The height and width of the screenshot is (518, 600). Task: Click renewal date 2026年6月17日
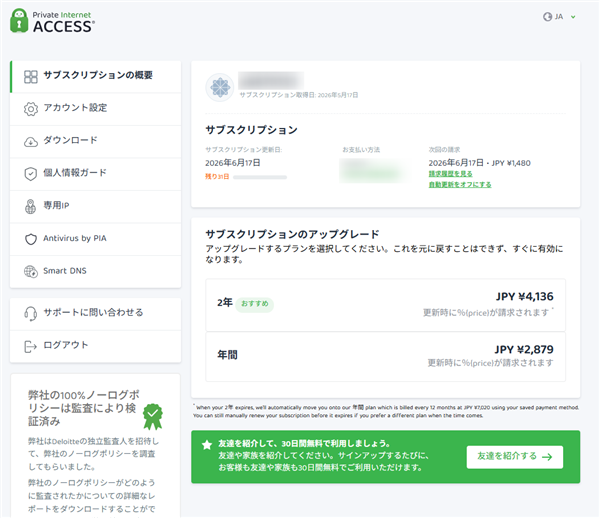pos(233,163)
